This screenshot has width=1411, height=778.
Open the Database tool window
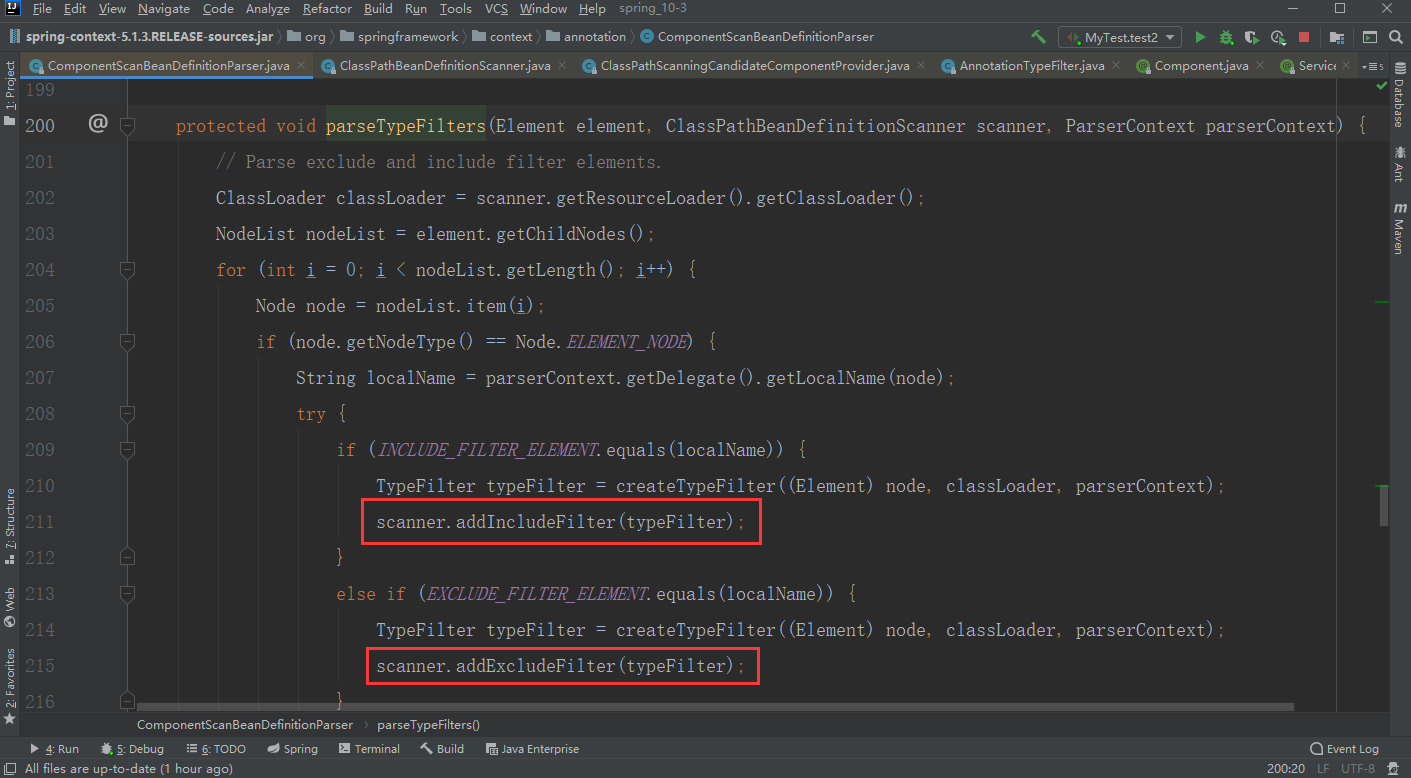click(1399, 94)
